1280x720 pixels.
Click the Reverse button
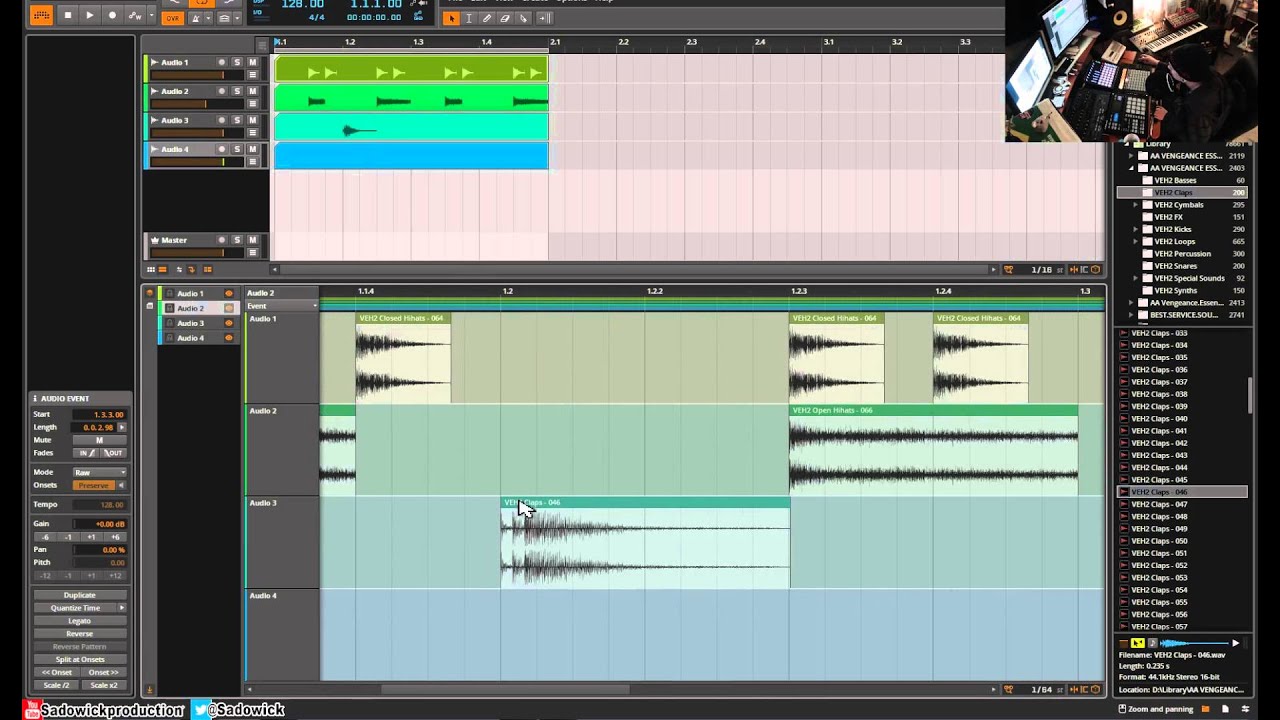tap(79, 634)
